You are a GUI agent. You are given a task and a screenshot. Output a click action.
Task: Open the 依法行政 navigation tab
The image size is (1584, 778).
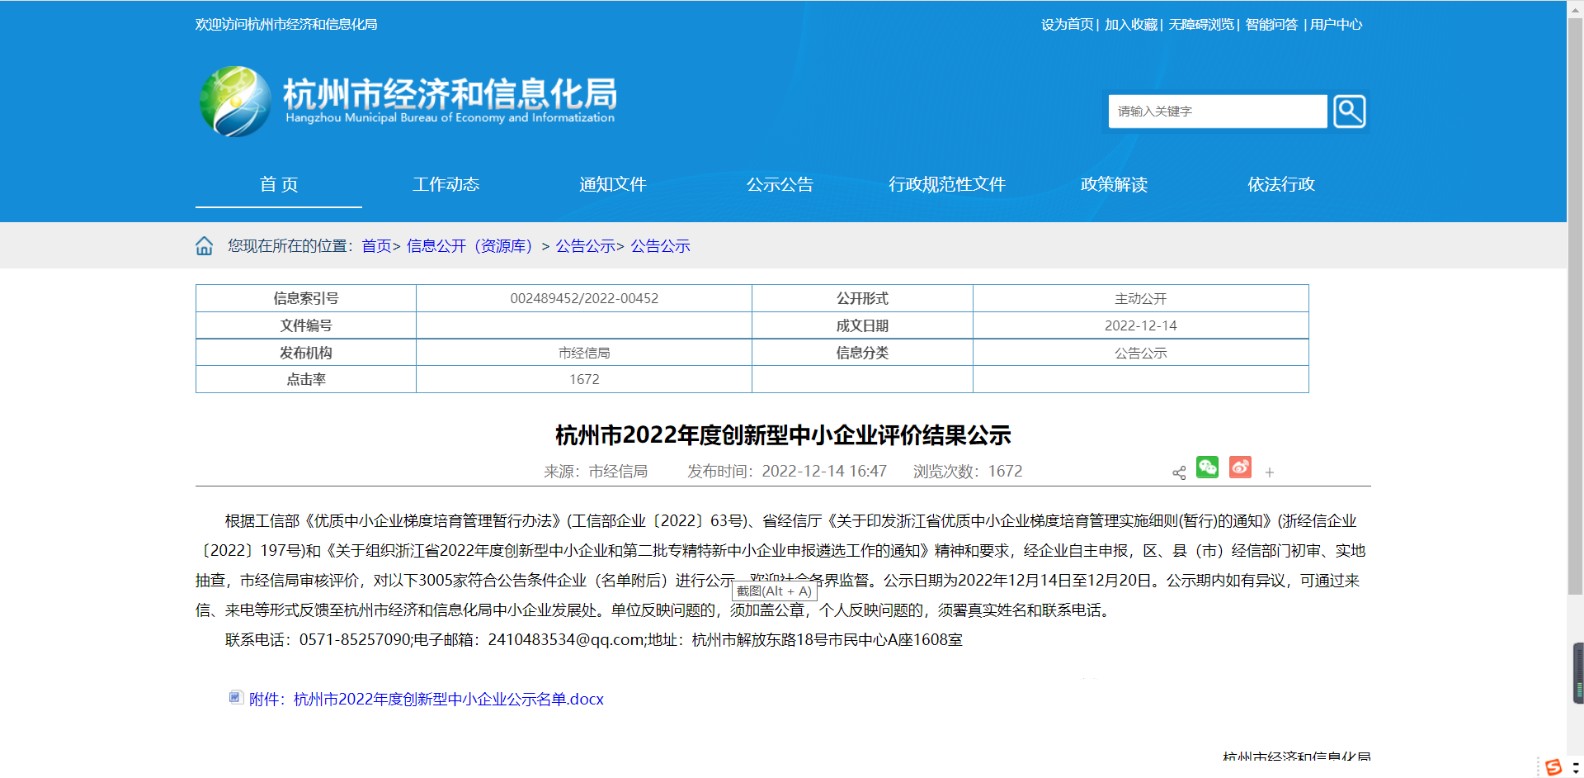pos(1281,184)
